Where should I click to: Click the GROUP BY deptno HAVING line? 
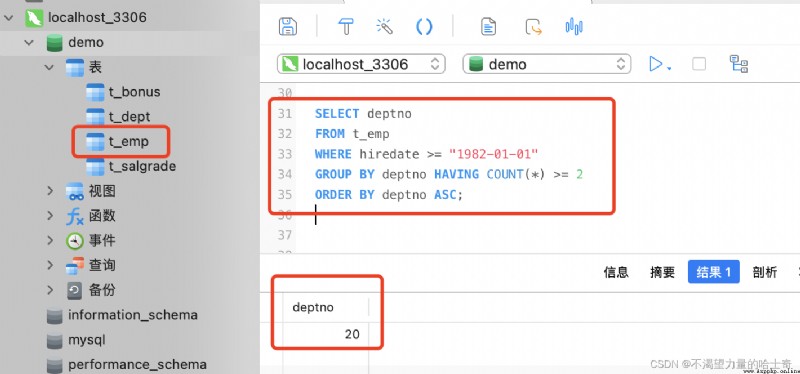tap(449, 174)
